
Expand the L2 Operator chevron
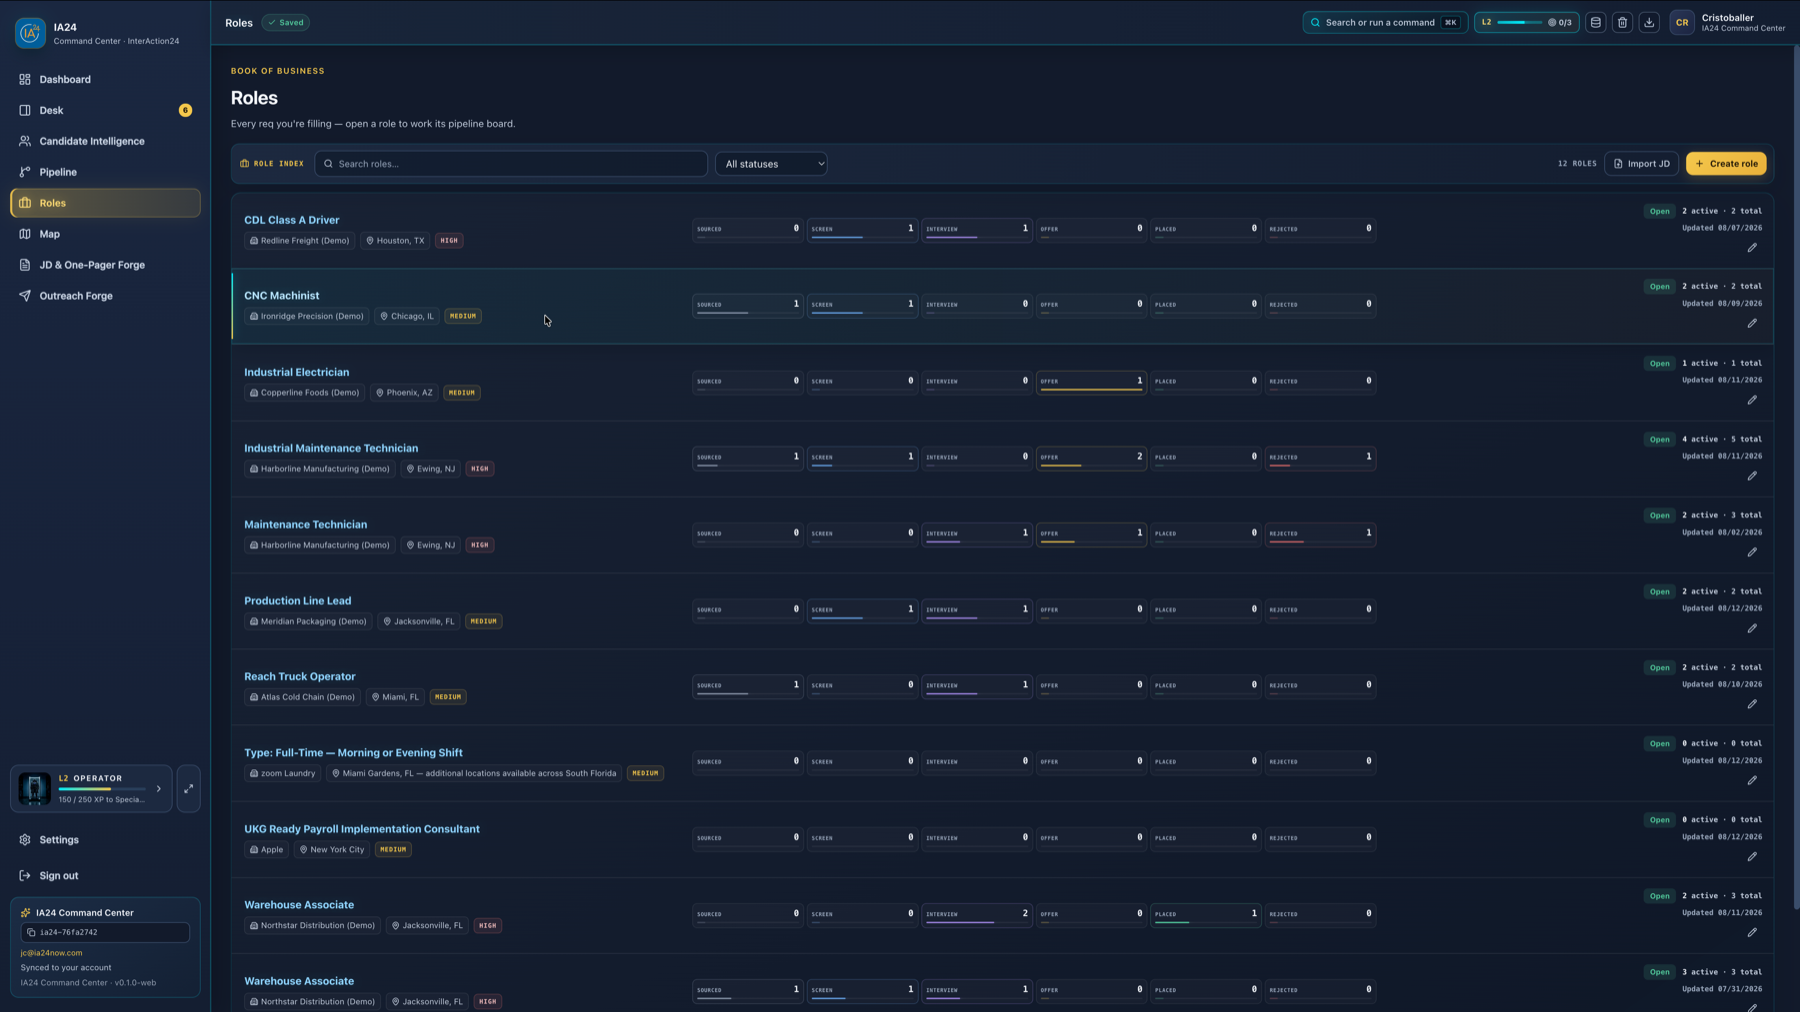coord(158,789)
